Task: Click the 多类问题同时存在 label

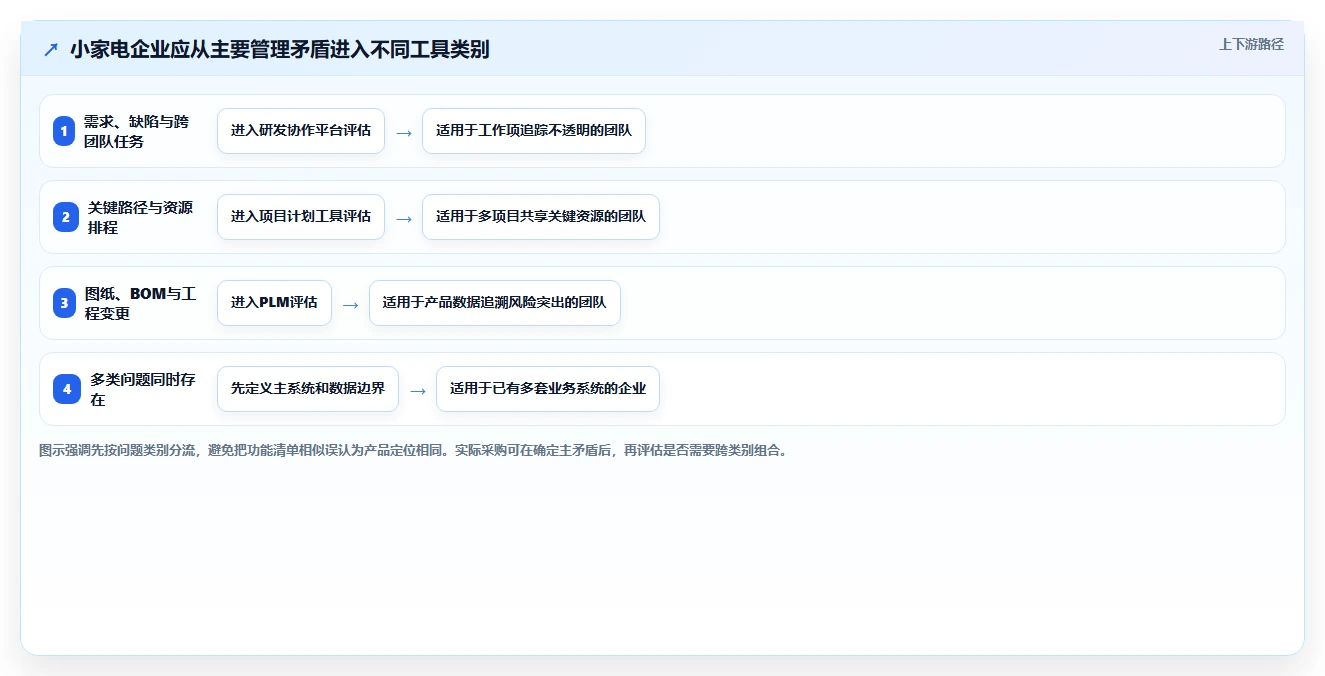Action: point(144,389)
